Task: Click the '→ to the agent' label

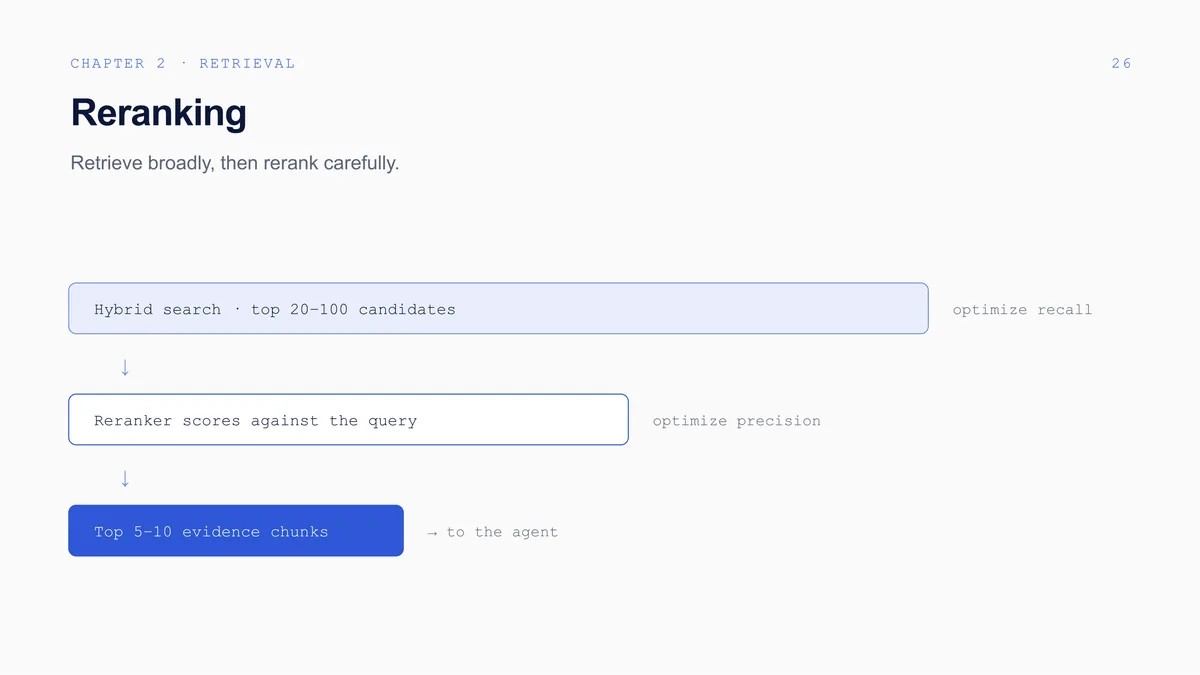Action: point(492,532)
